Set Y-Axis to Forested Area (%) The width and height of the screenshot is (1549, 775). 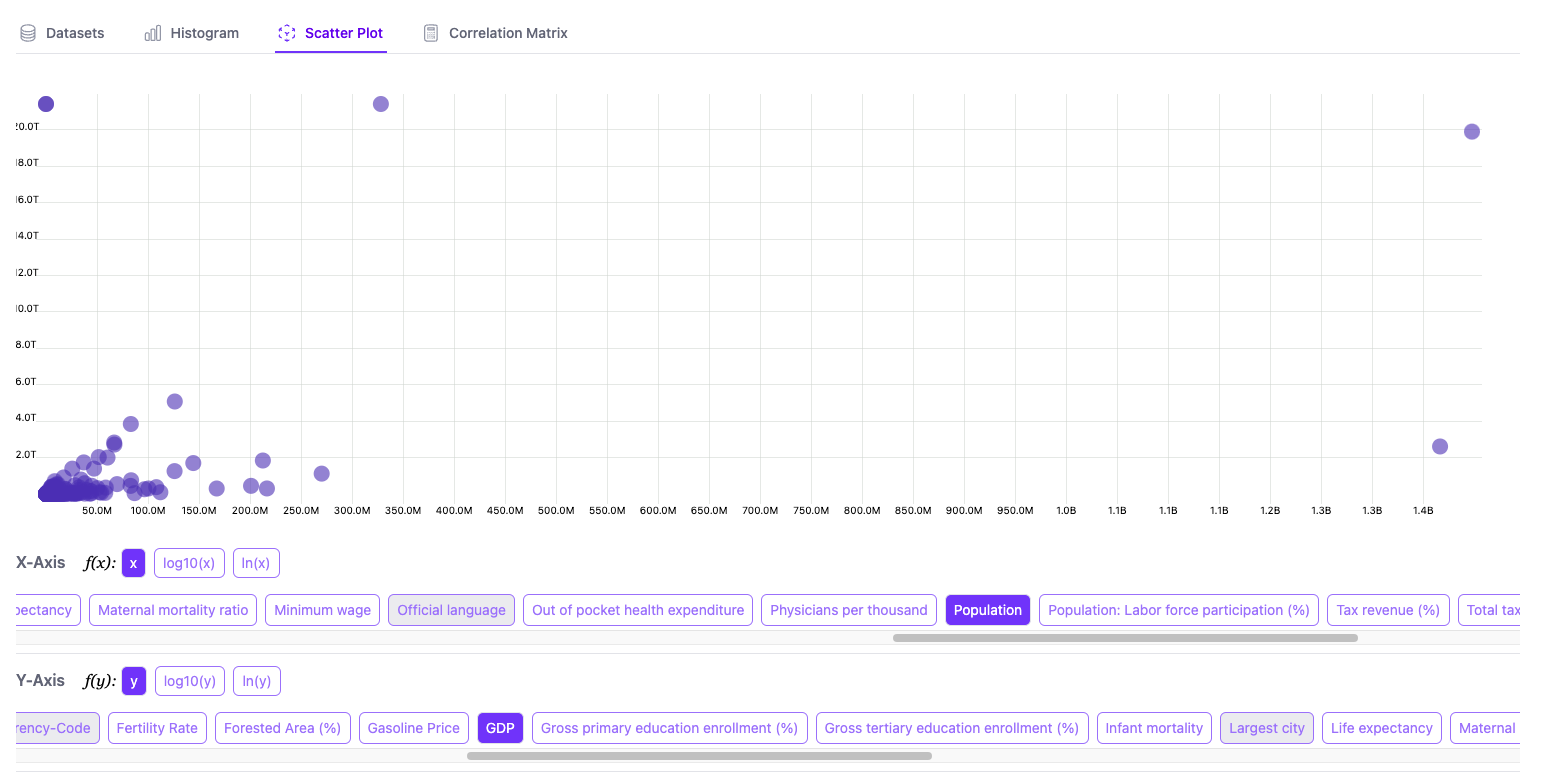pyautogui.click(x=283, y=728)
